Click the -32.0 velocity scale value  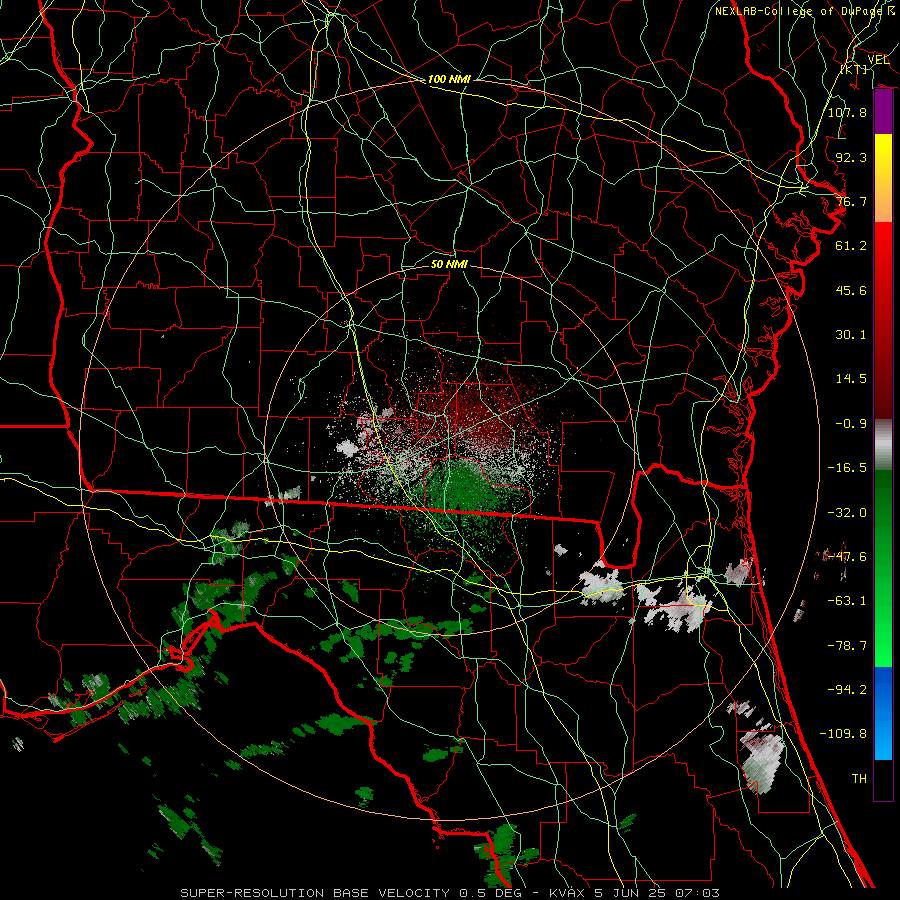point(847,513)
